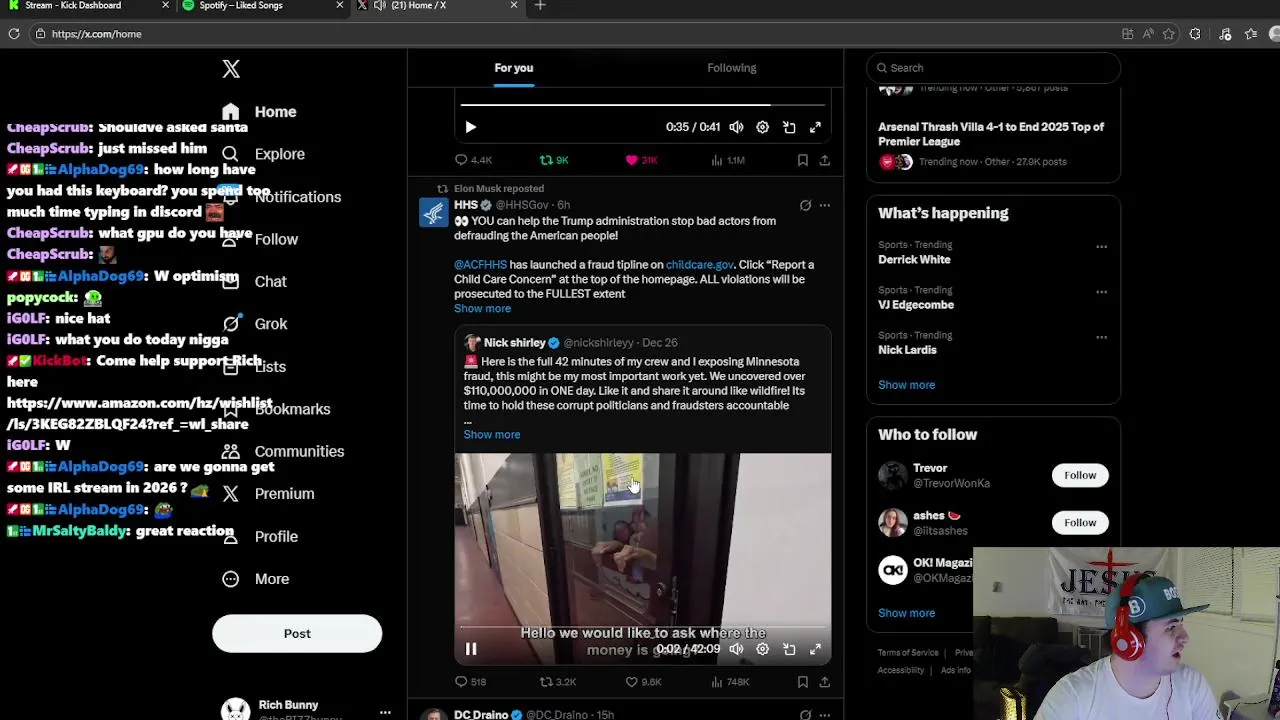Select the For you tab
Screen dimensions: 1280x720
(x=514, y=68)
